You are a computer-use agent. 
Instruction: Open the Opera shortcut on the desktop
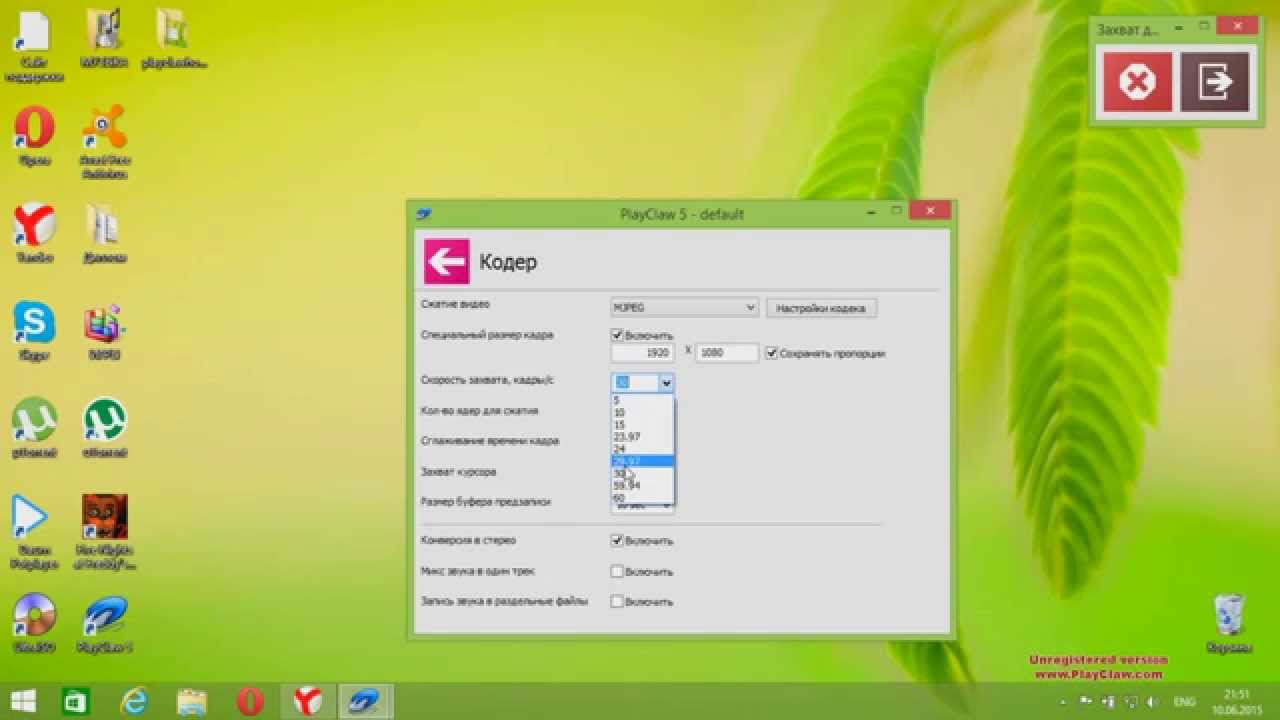(34, 137)
